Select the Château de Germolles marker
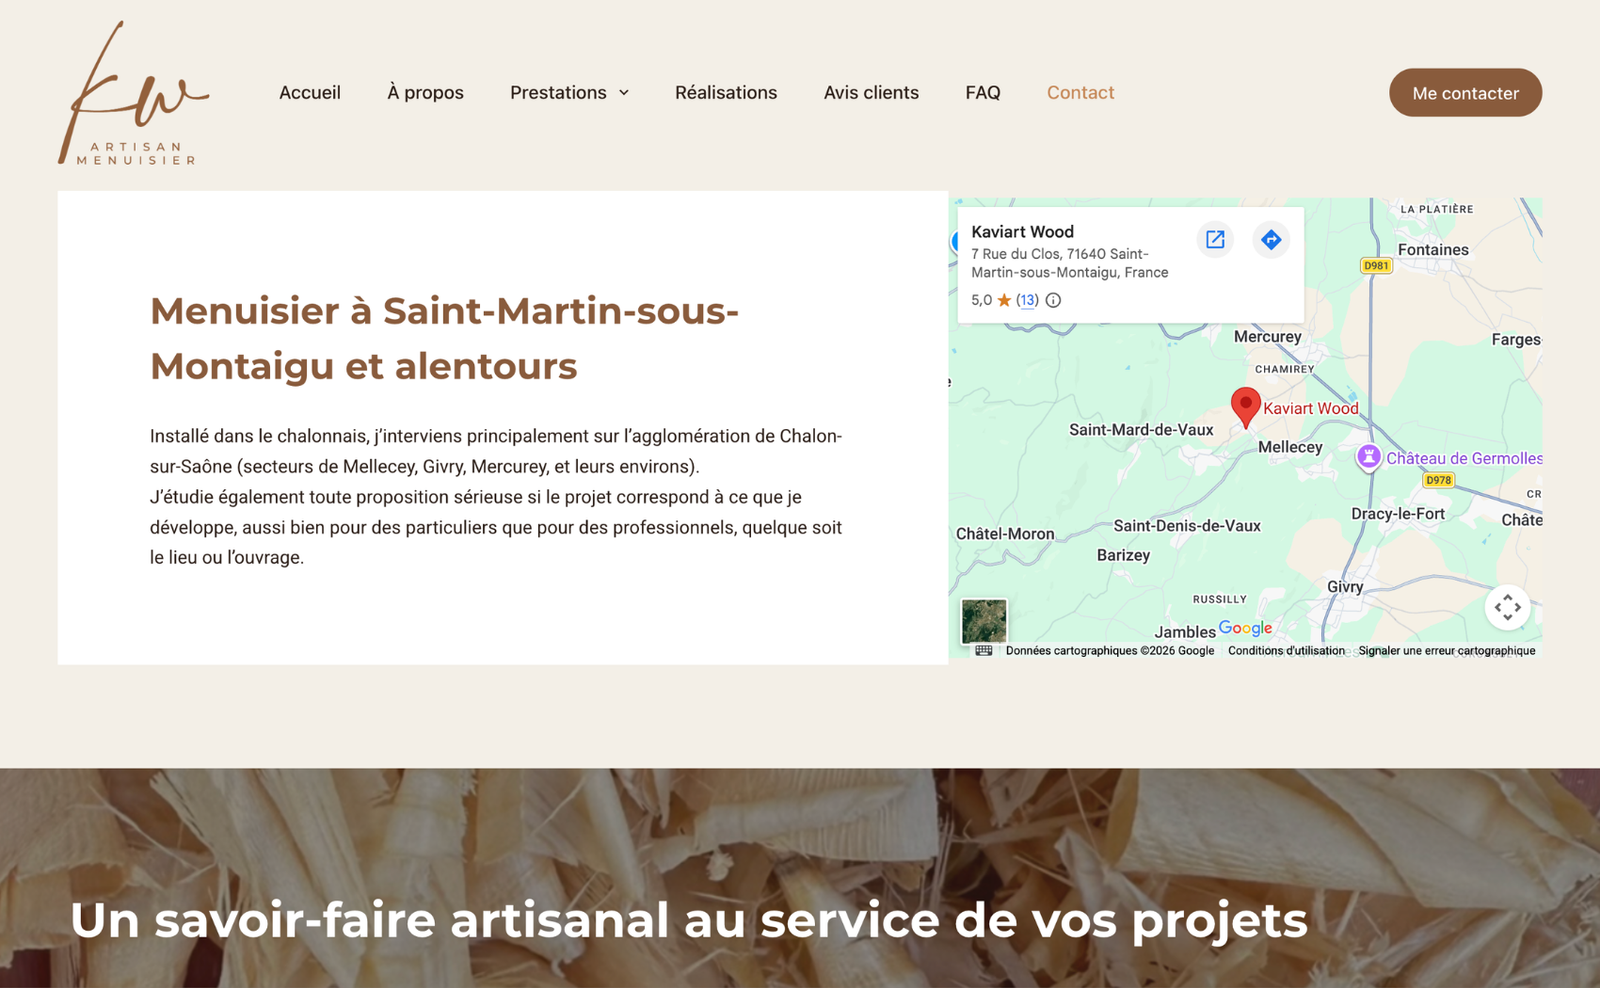Viewport: 1600px width, 988px height. pos(1368,457)
